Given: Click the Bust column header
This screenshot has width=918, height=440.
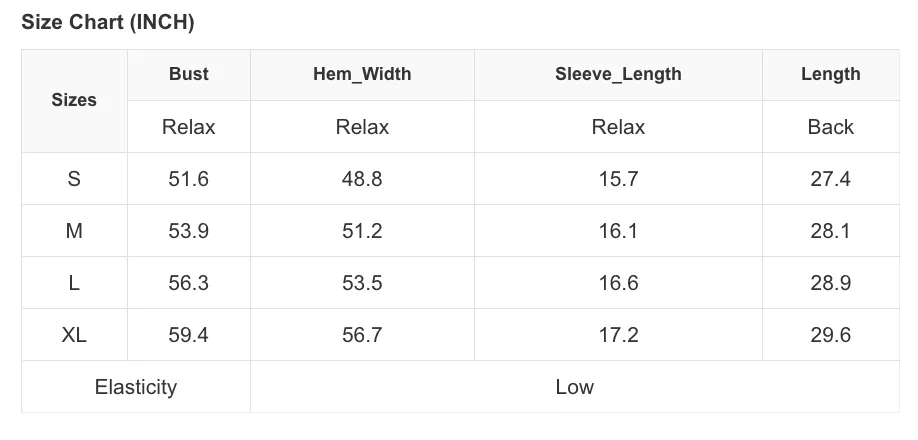Looking at the screenshot, I should click(x=189, y=74).
